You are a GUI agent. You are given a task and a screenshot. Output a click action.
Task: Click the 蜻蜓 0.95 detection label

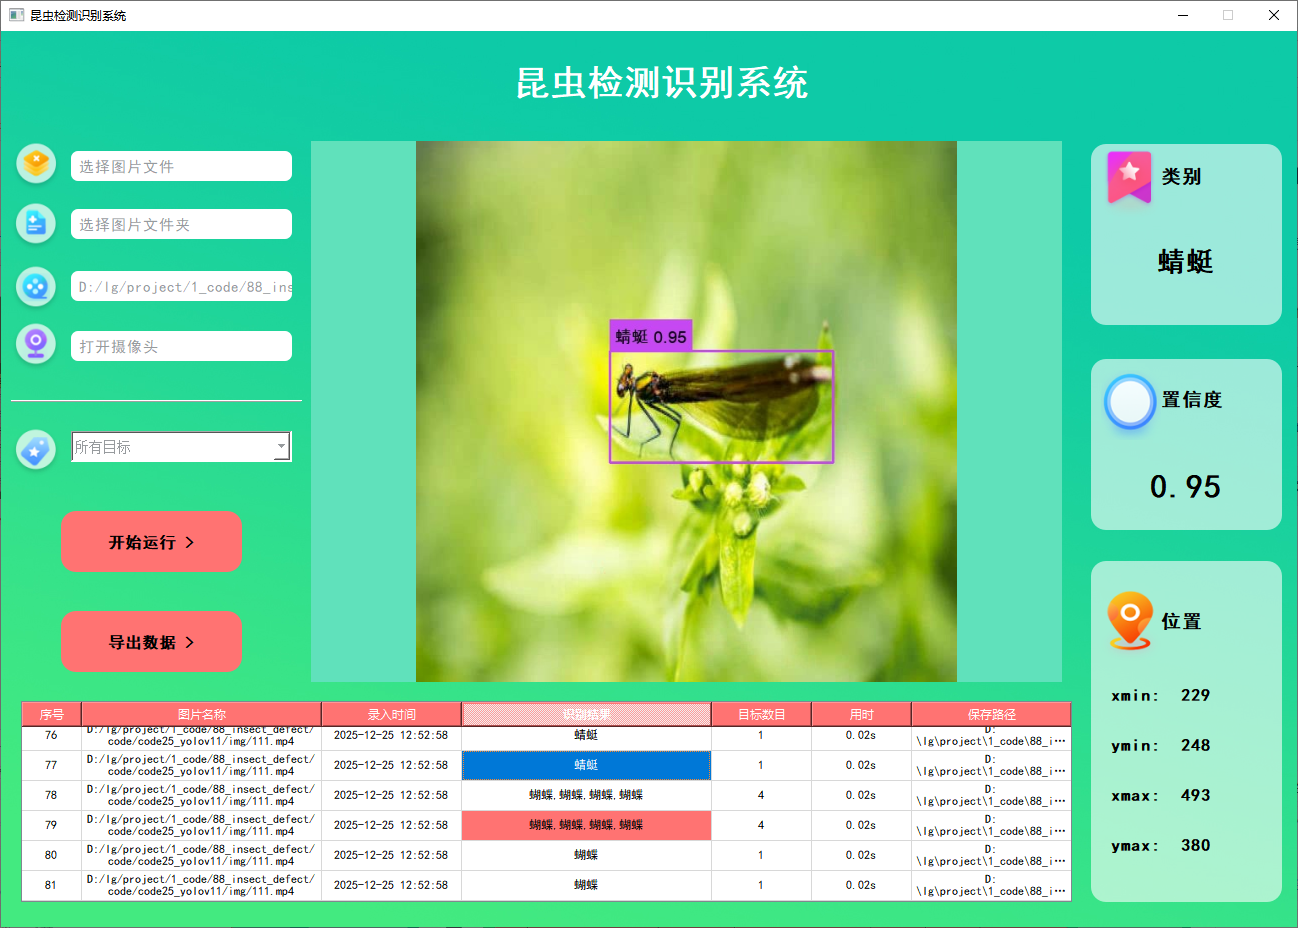pyautogui.click(x=651, y=336)
